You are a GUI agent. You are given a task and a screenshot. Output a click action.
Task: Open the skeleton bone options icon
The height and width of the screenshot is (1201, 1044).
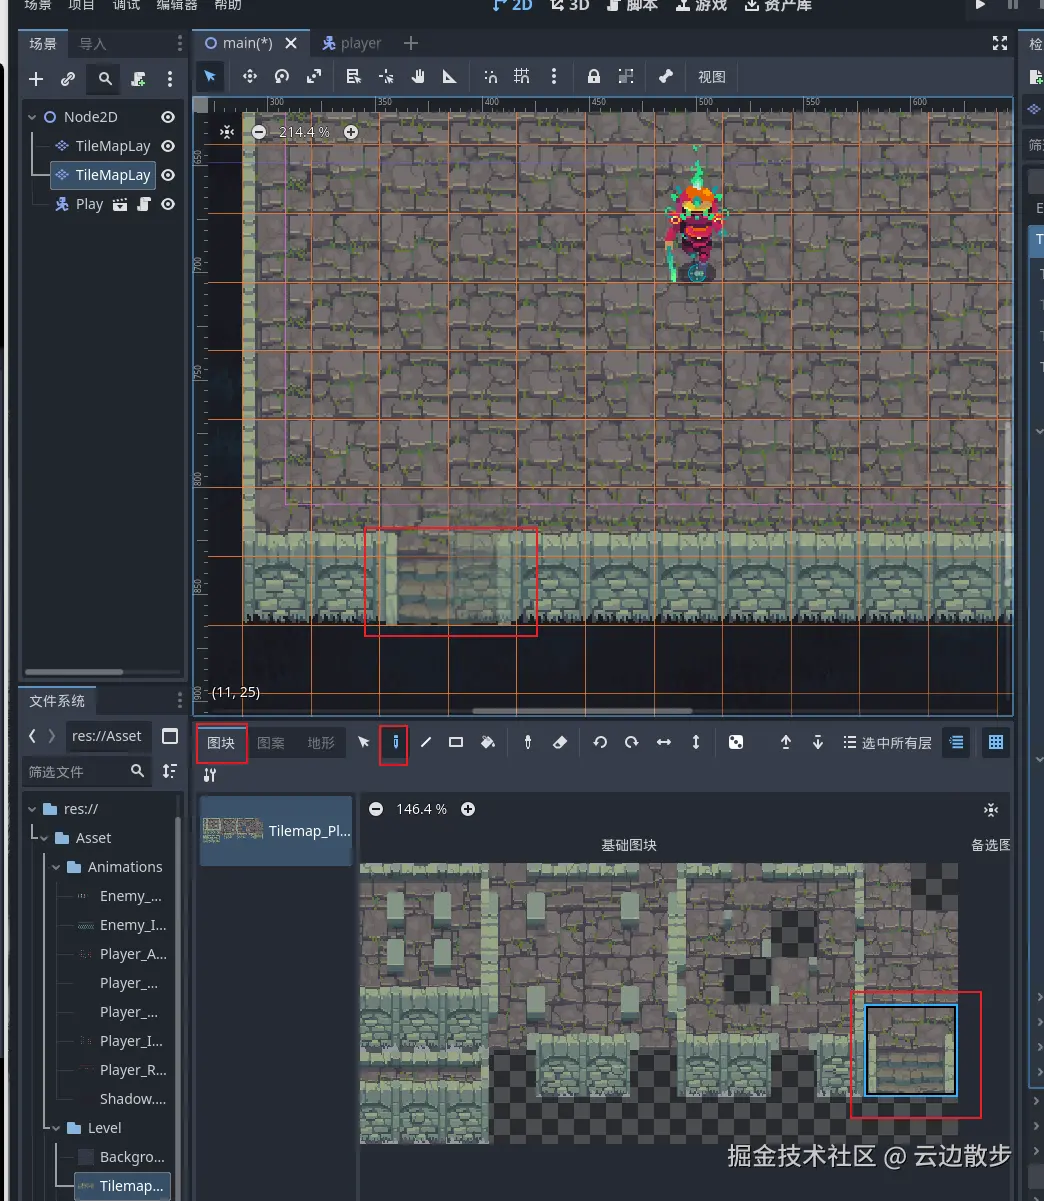tap(666, 77)
